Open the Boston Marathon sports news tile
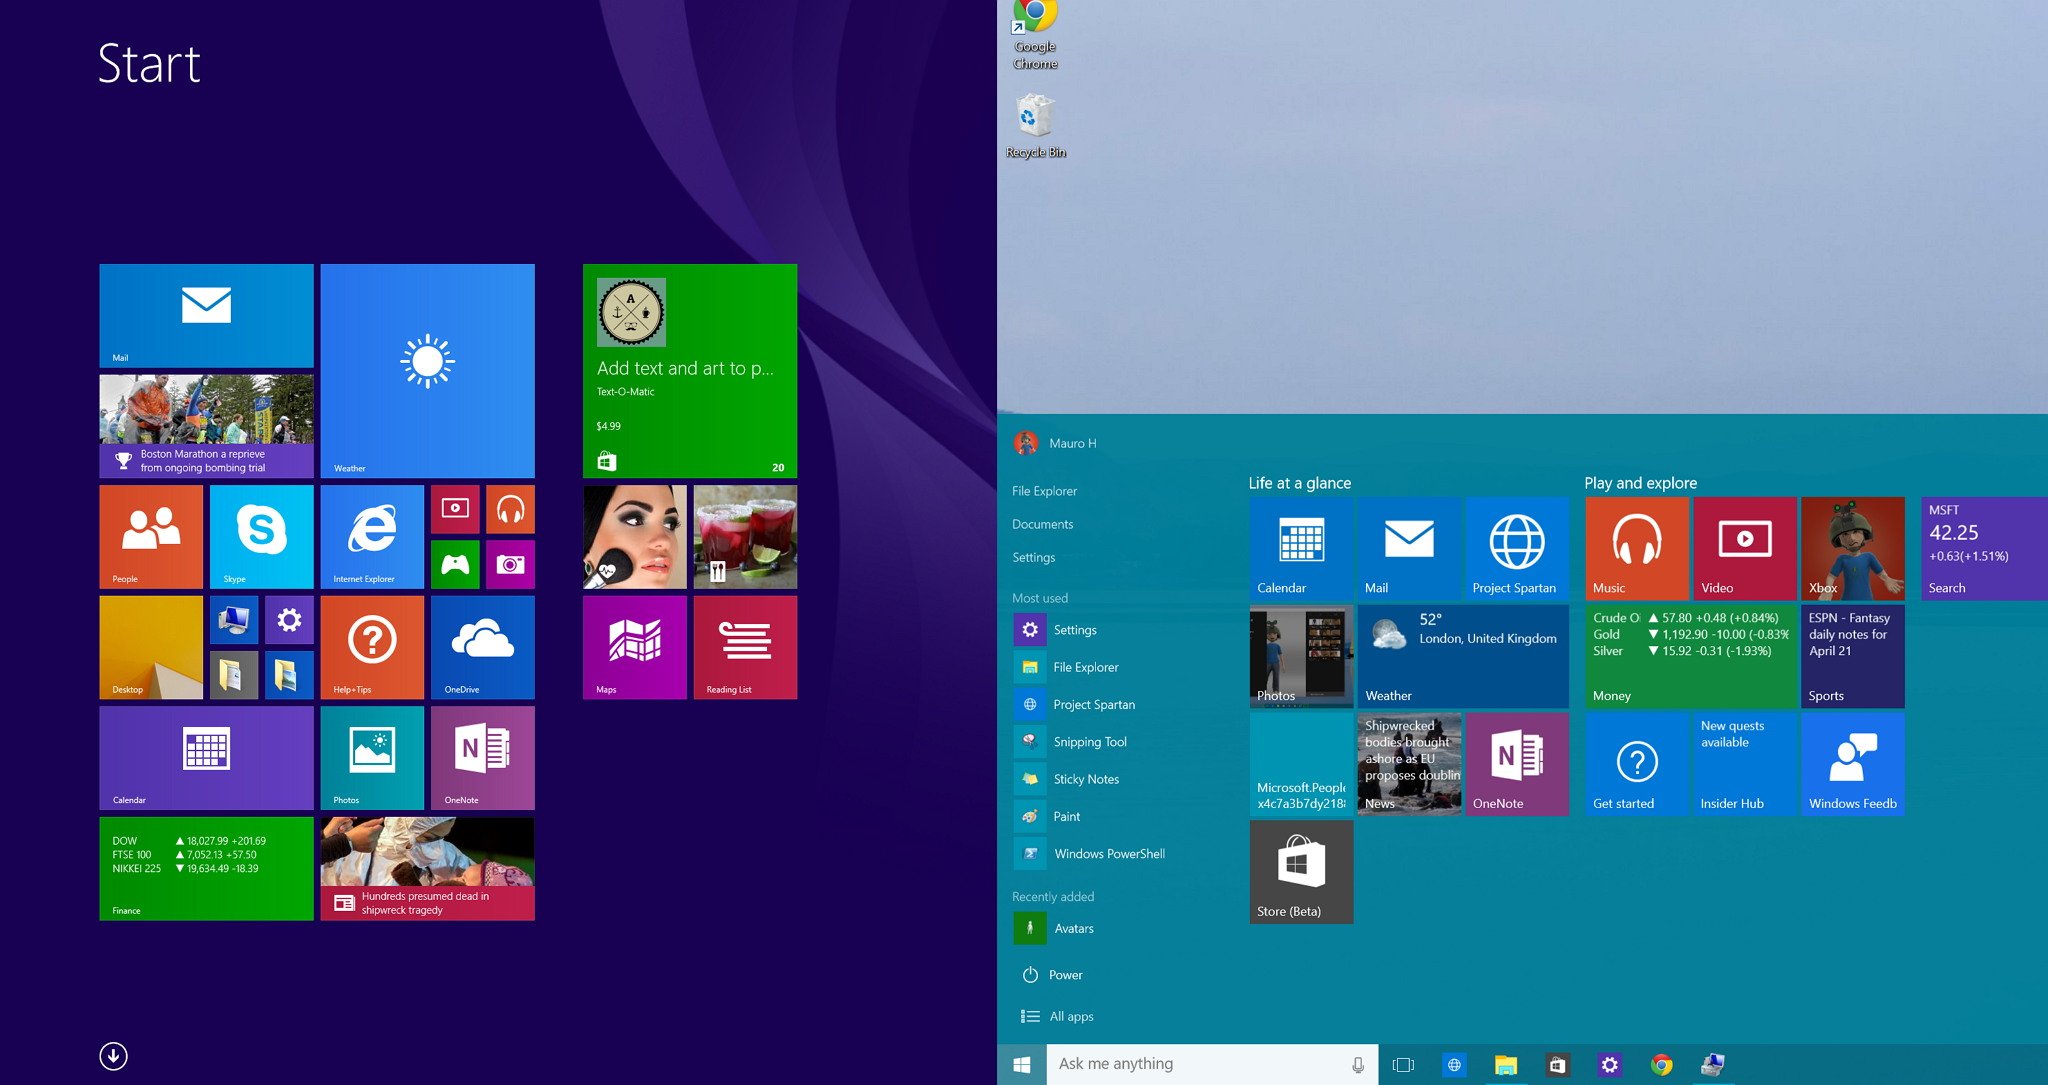This screenshot has width=2048, height=1085. tap(206, 426)
